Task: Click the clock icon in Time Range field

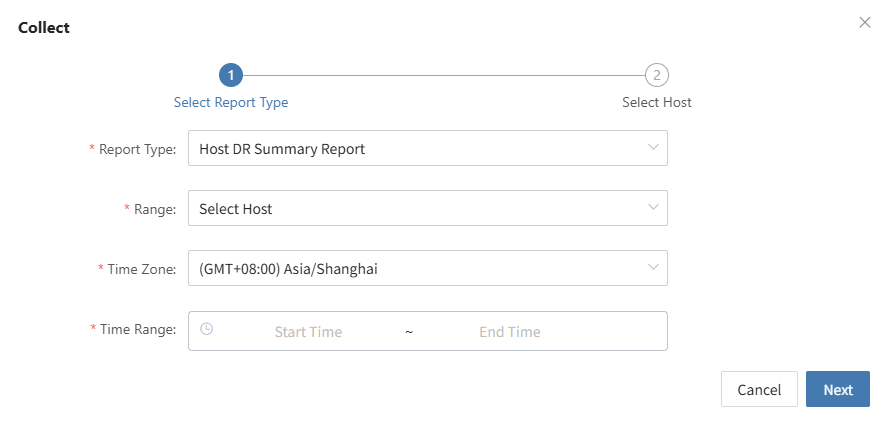Action: coord(207,329)
